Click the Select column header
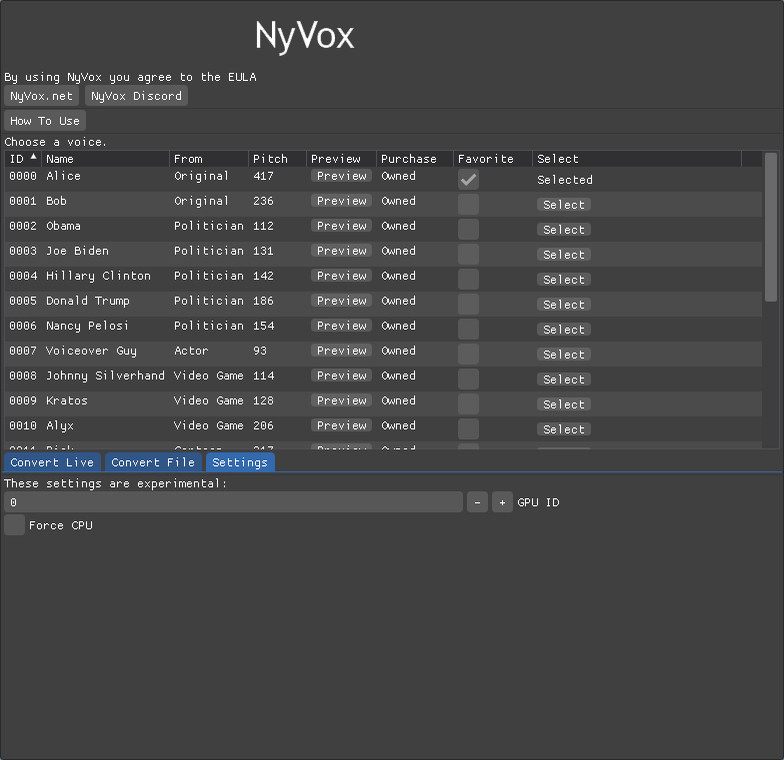The image size is (784, 760). 637,159
